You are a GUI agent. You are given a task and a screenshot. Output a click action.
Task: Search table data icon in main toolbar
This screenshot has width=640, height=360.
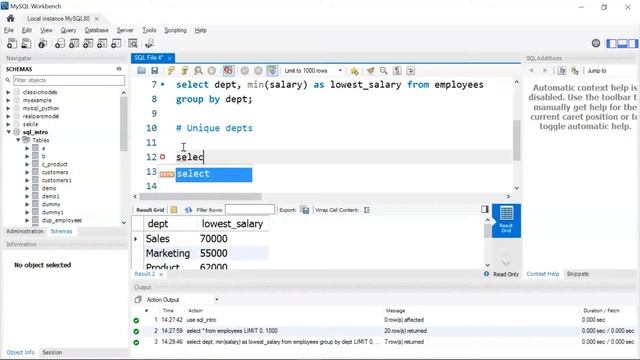point(133,43)
